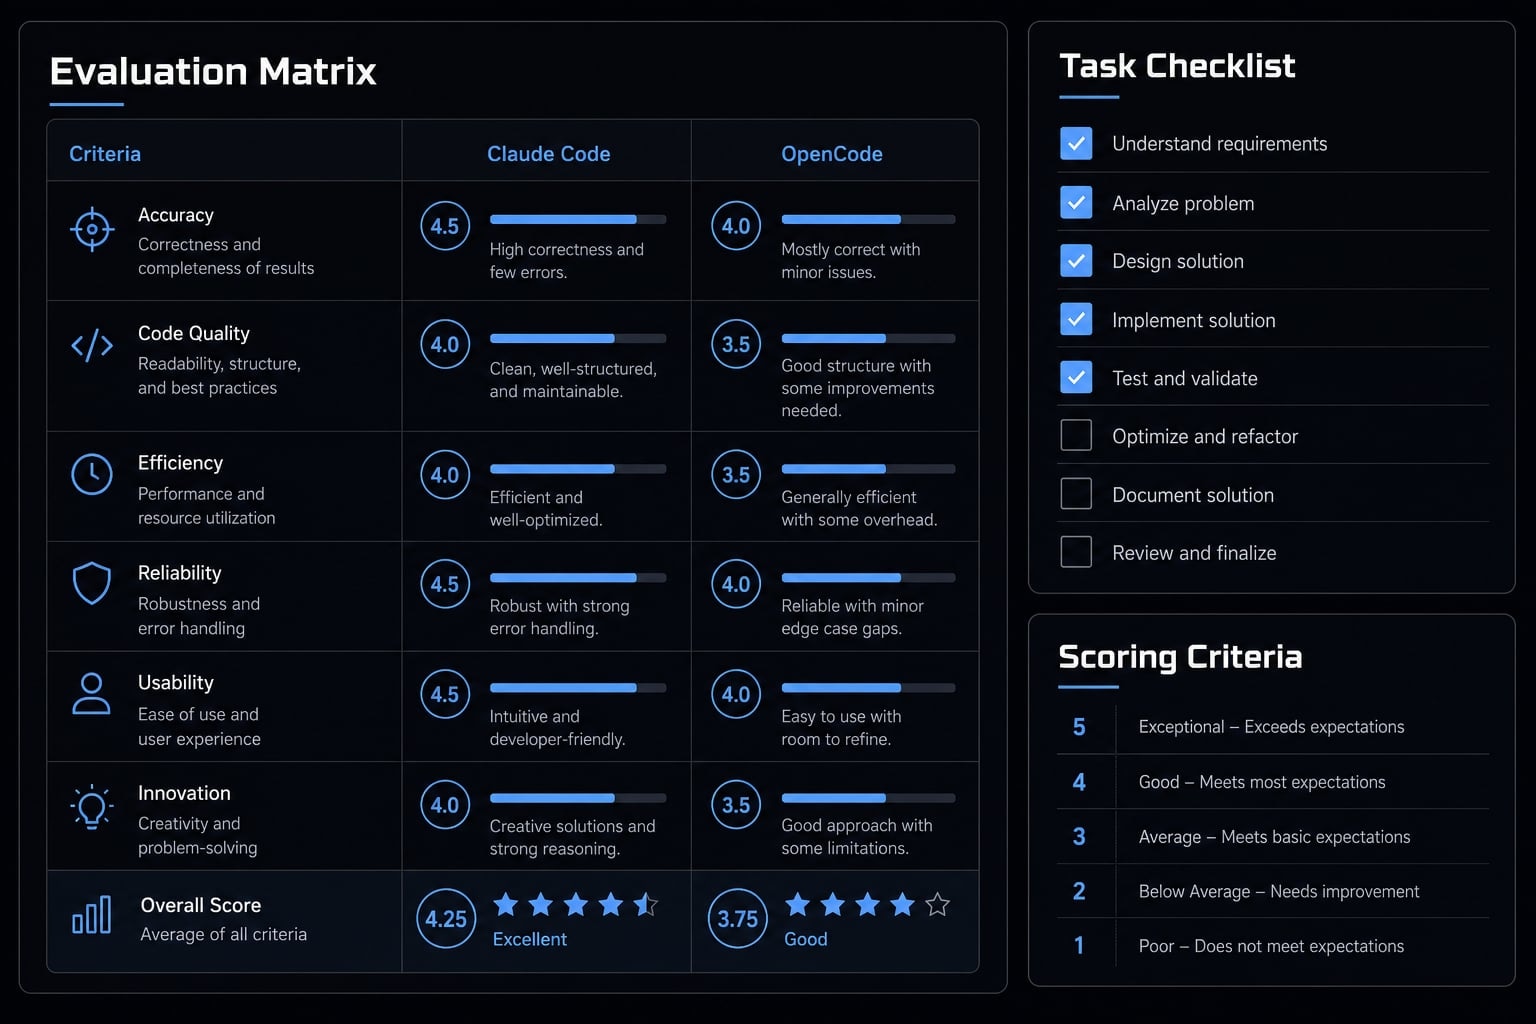Click 'Easy to use with room to refine.'
This screenshot has width=1536, height=1024.
point(841,727)
